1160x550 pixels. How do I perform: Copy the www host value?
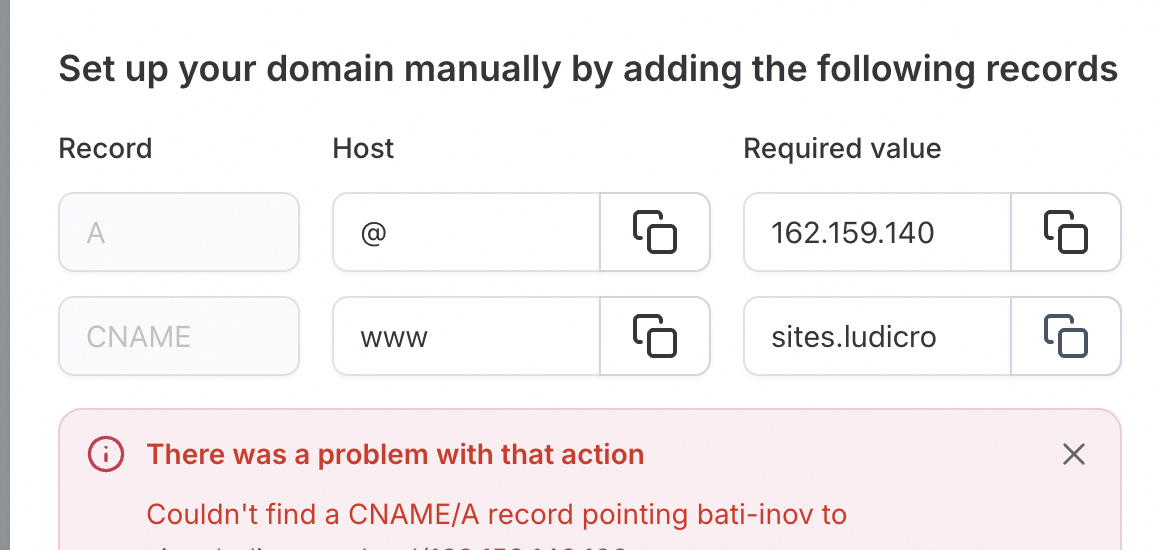click(655, 336)
